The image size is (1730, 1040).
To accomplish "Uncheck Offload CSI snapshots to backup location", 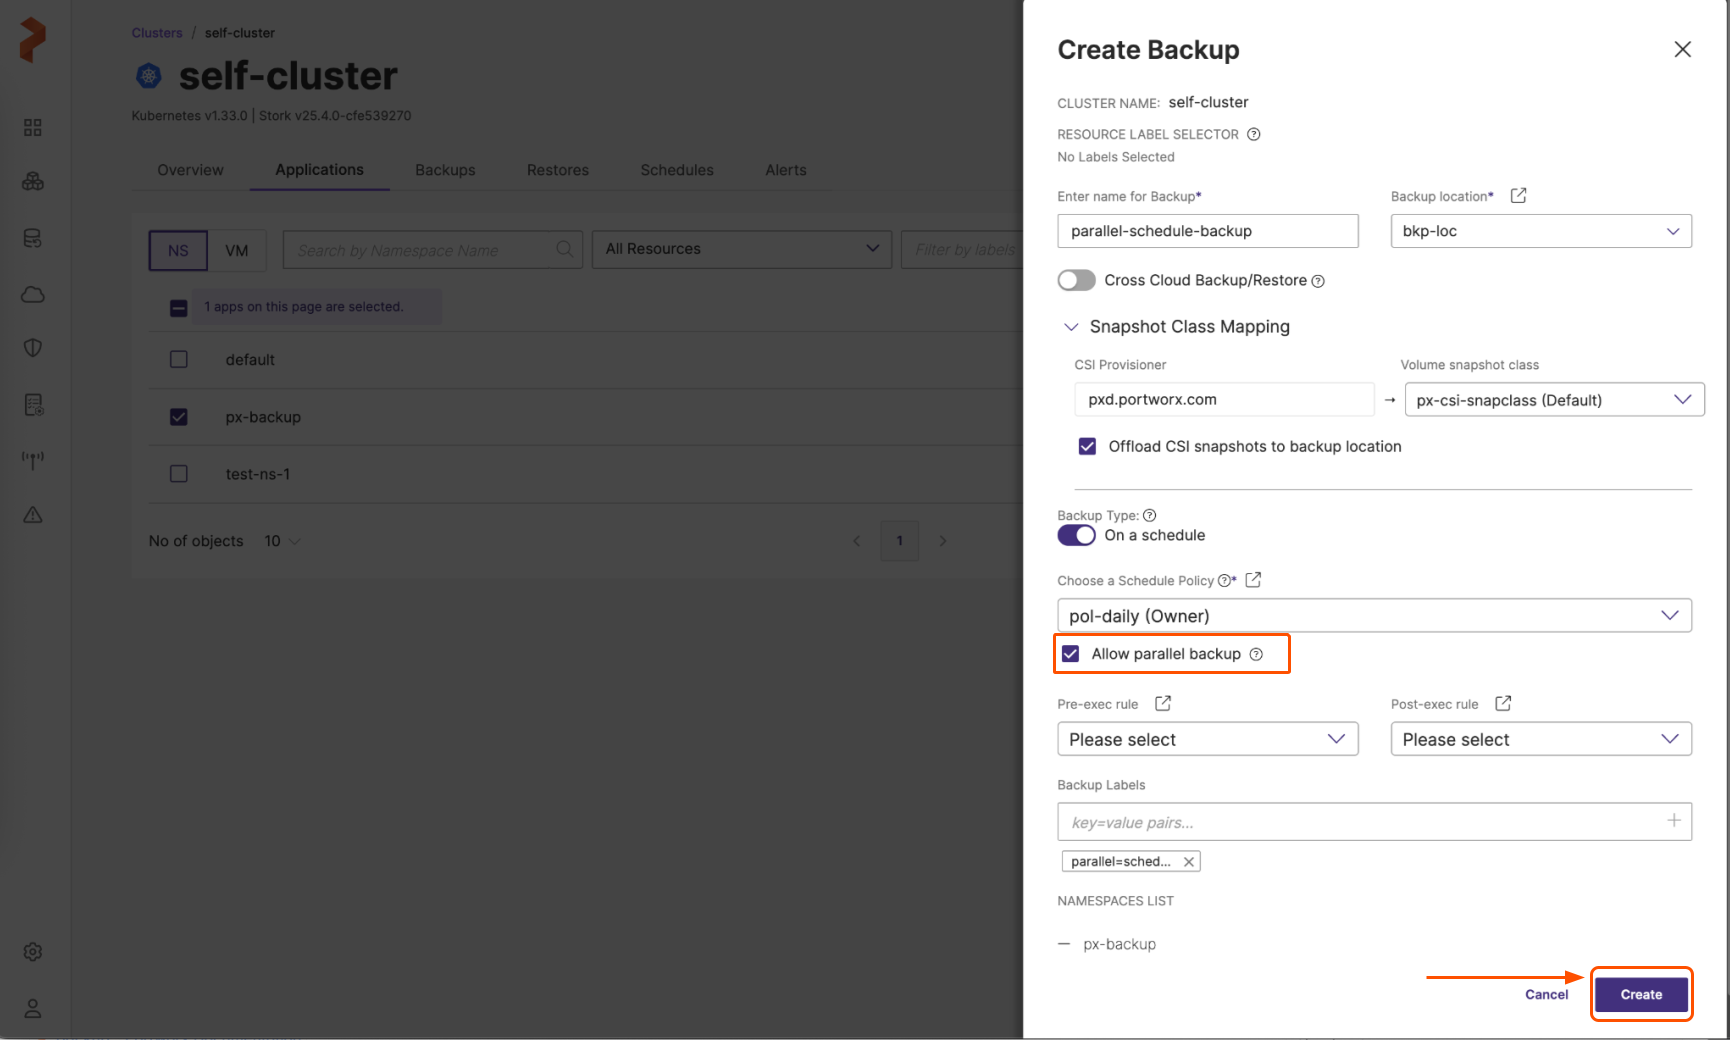I will click(x=1087, y=447).
